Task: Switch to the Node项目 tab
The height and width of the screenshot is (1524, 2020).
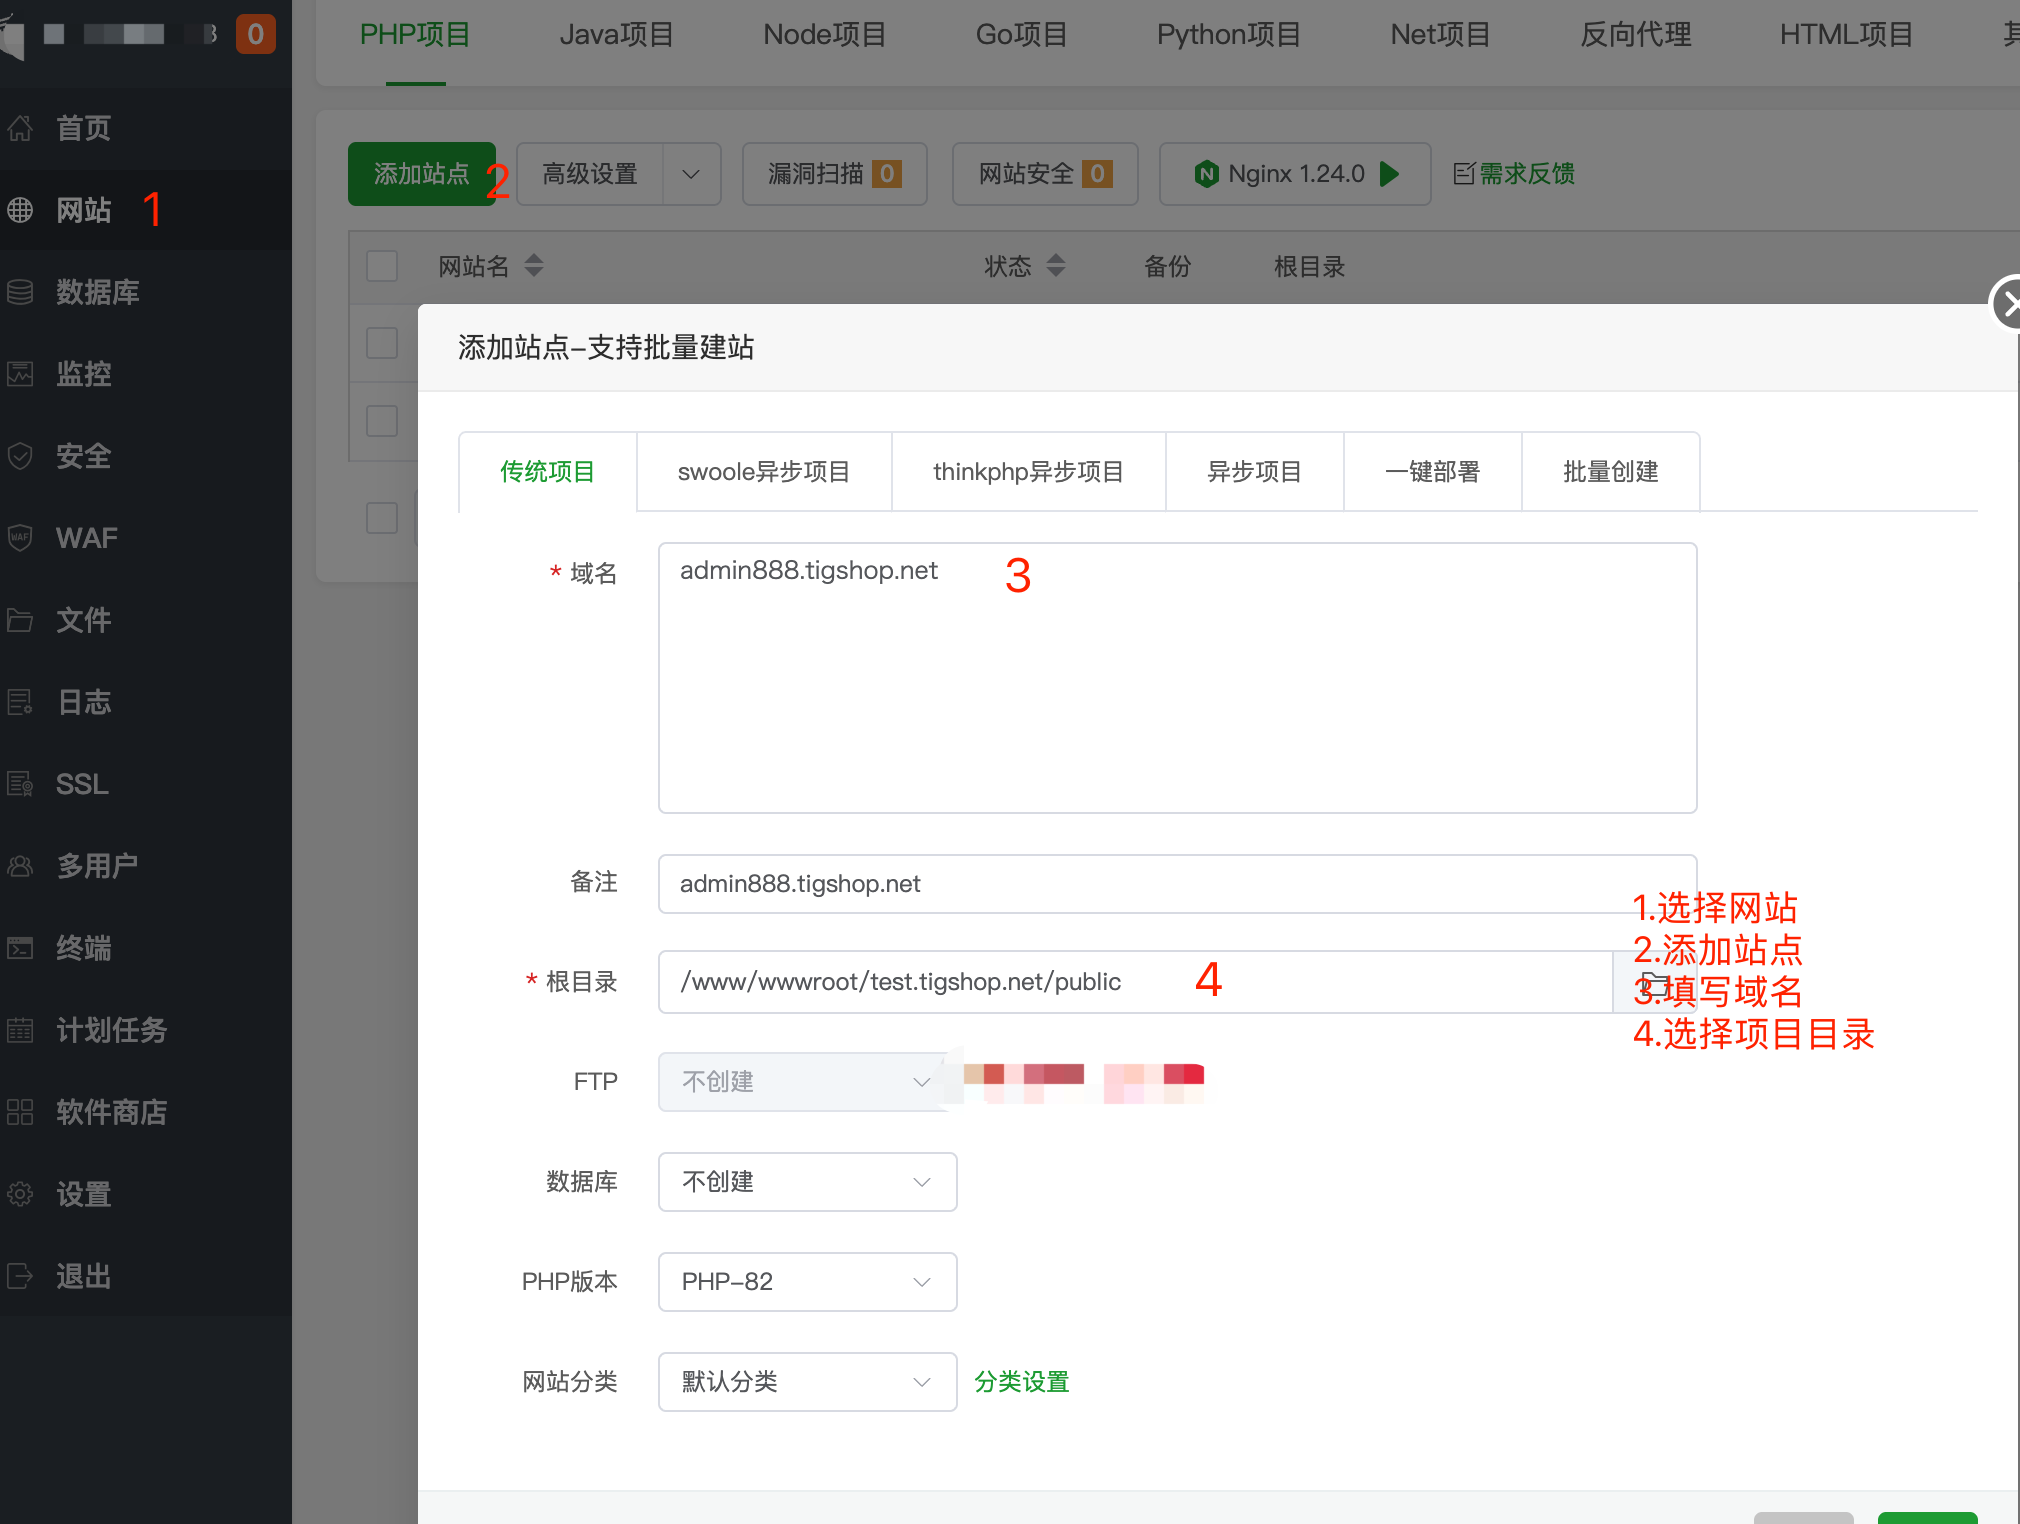Action: click(825, 35)
